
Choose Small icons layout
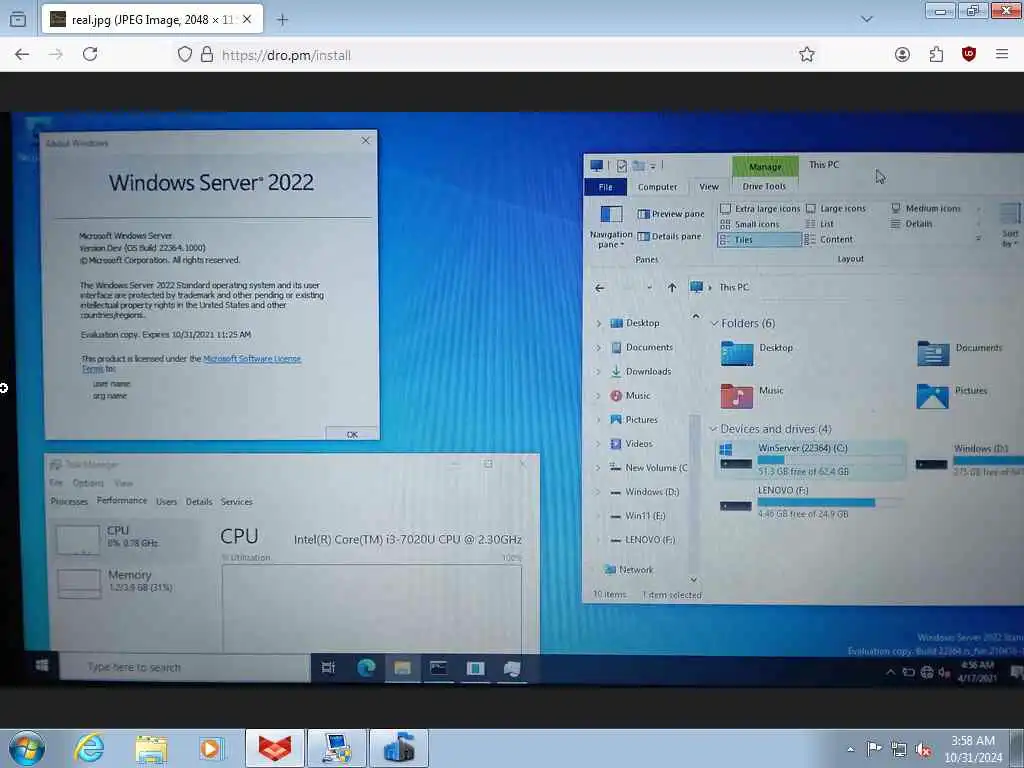749,224
